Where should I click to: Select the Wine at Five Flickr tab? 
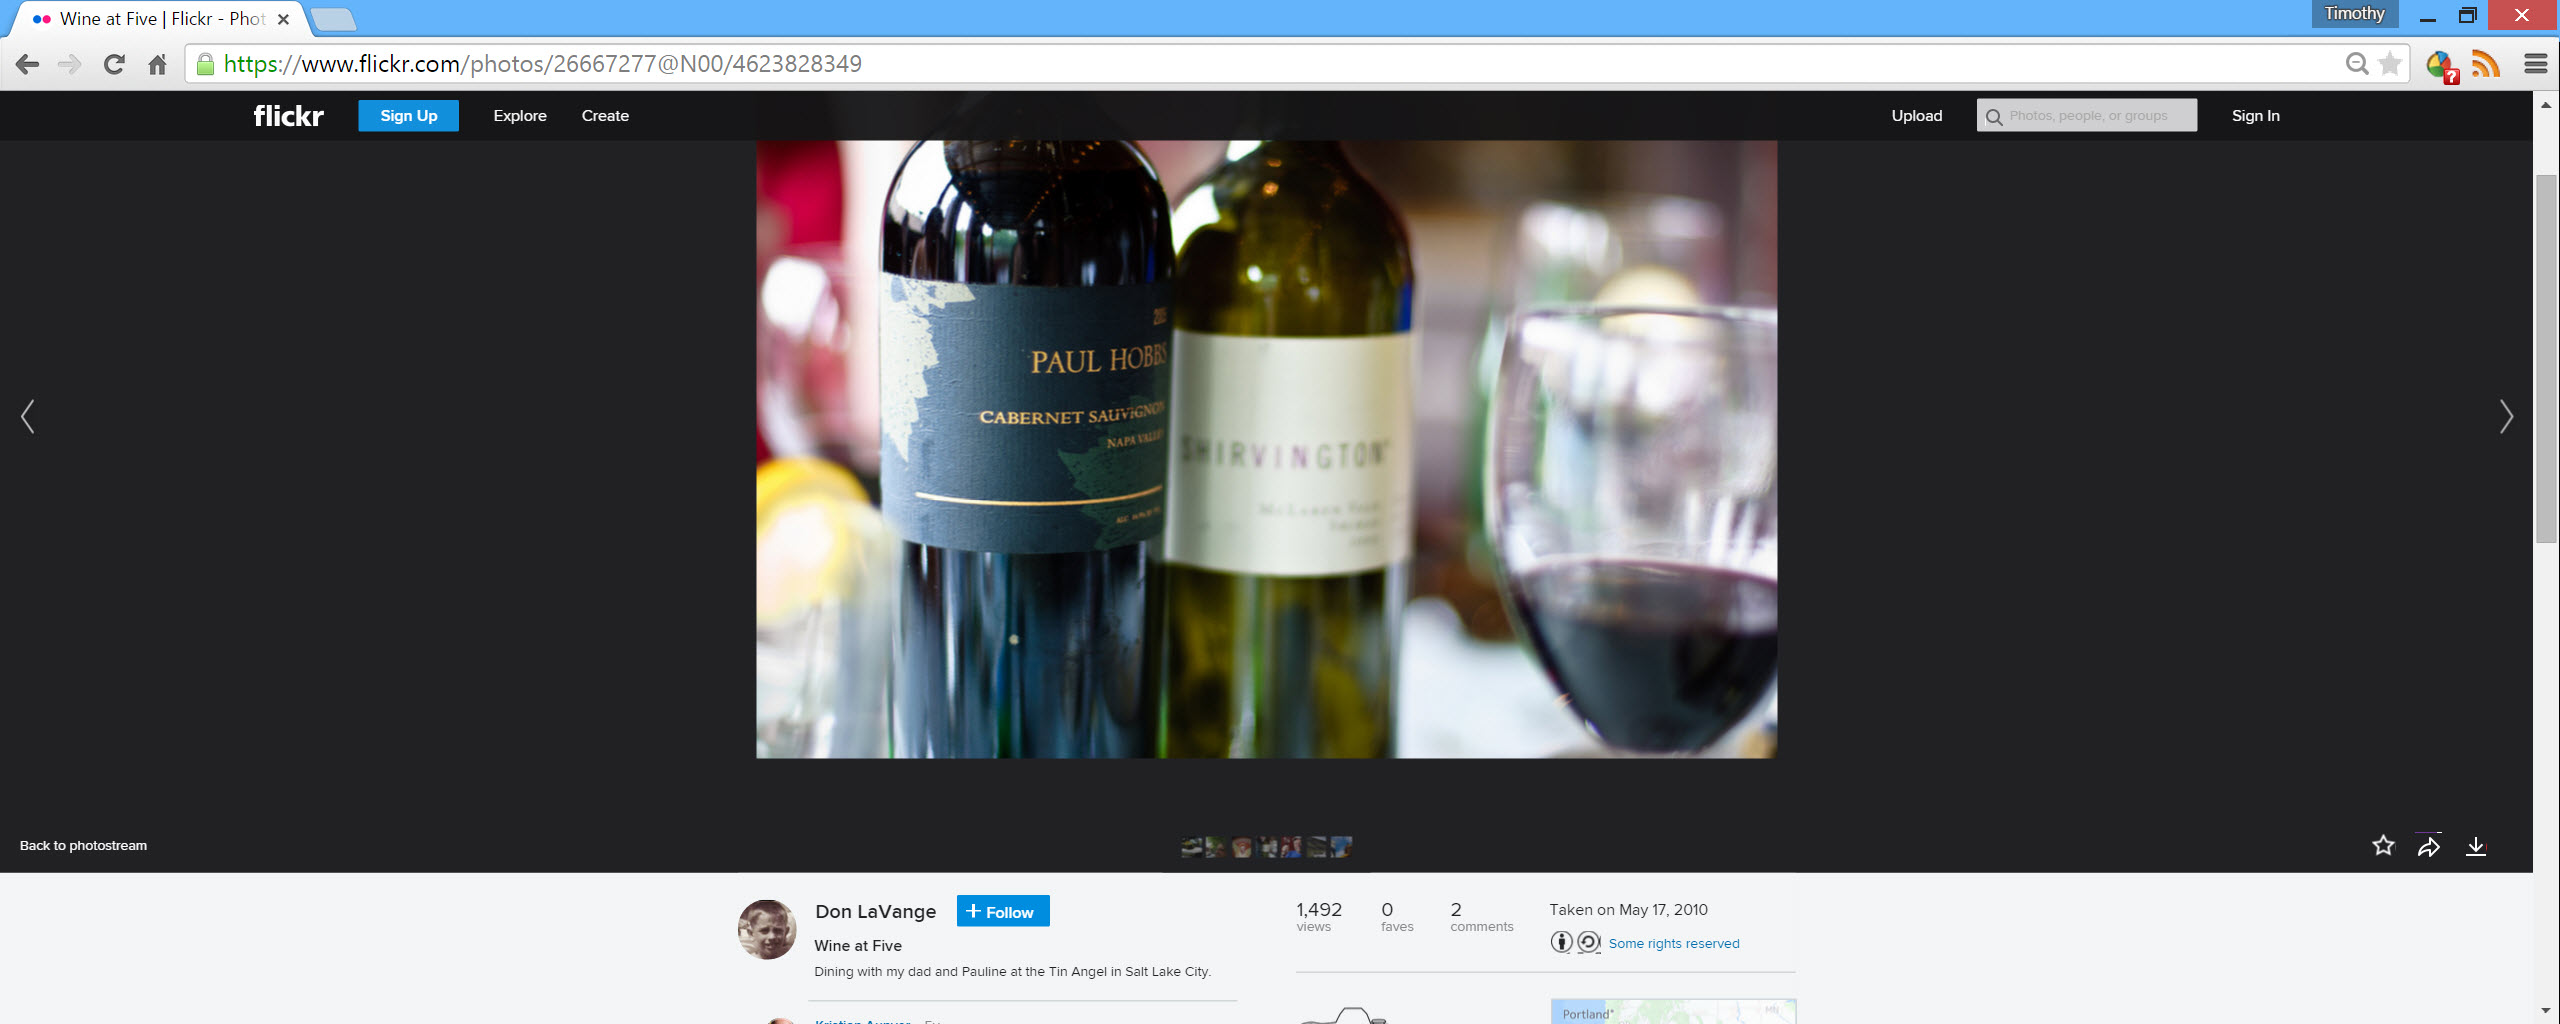coord(160,19)
